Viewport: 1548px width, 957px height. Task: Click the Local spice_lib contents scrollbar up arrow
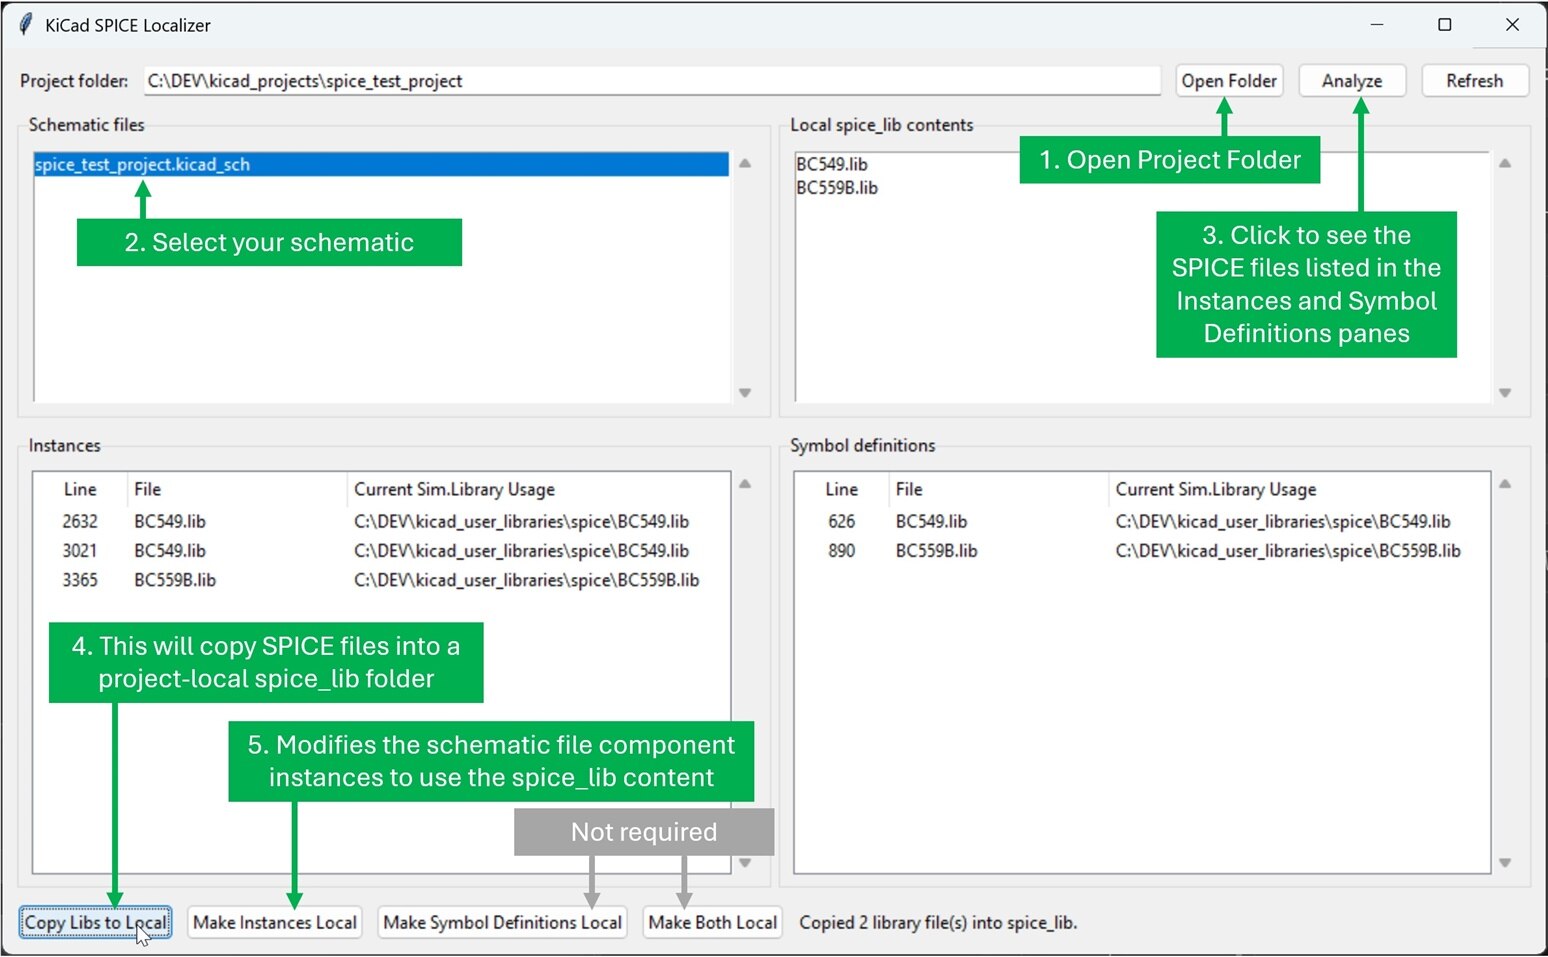[x=1505, y=163]
